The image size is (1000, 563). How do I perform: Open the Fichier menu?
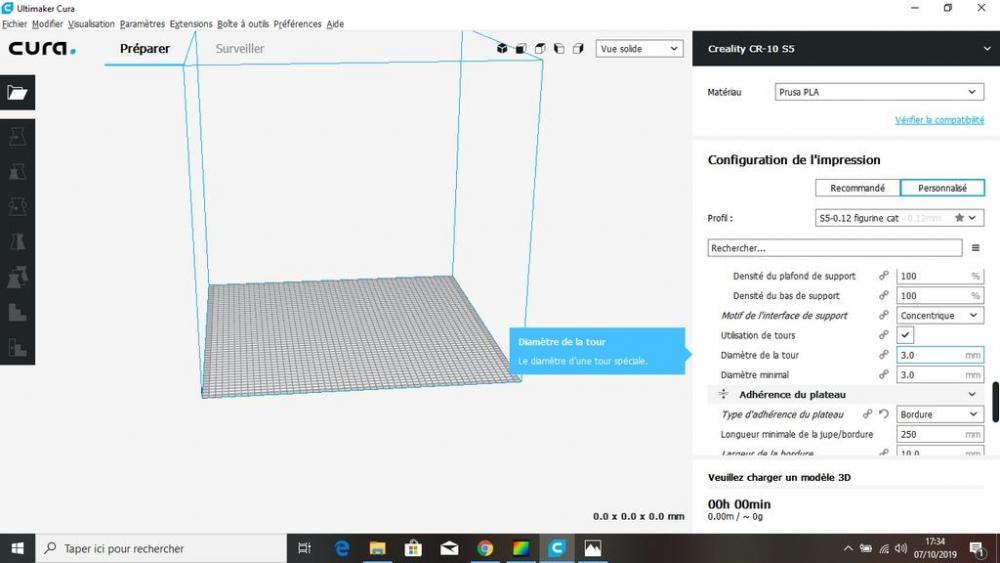(x=15, y=24)
